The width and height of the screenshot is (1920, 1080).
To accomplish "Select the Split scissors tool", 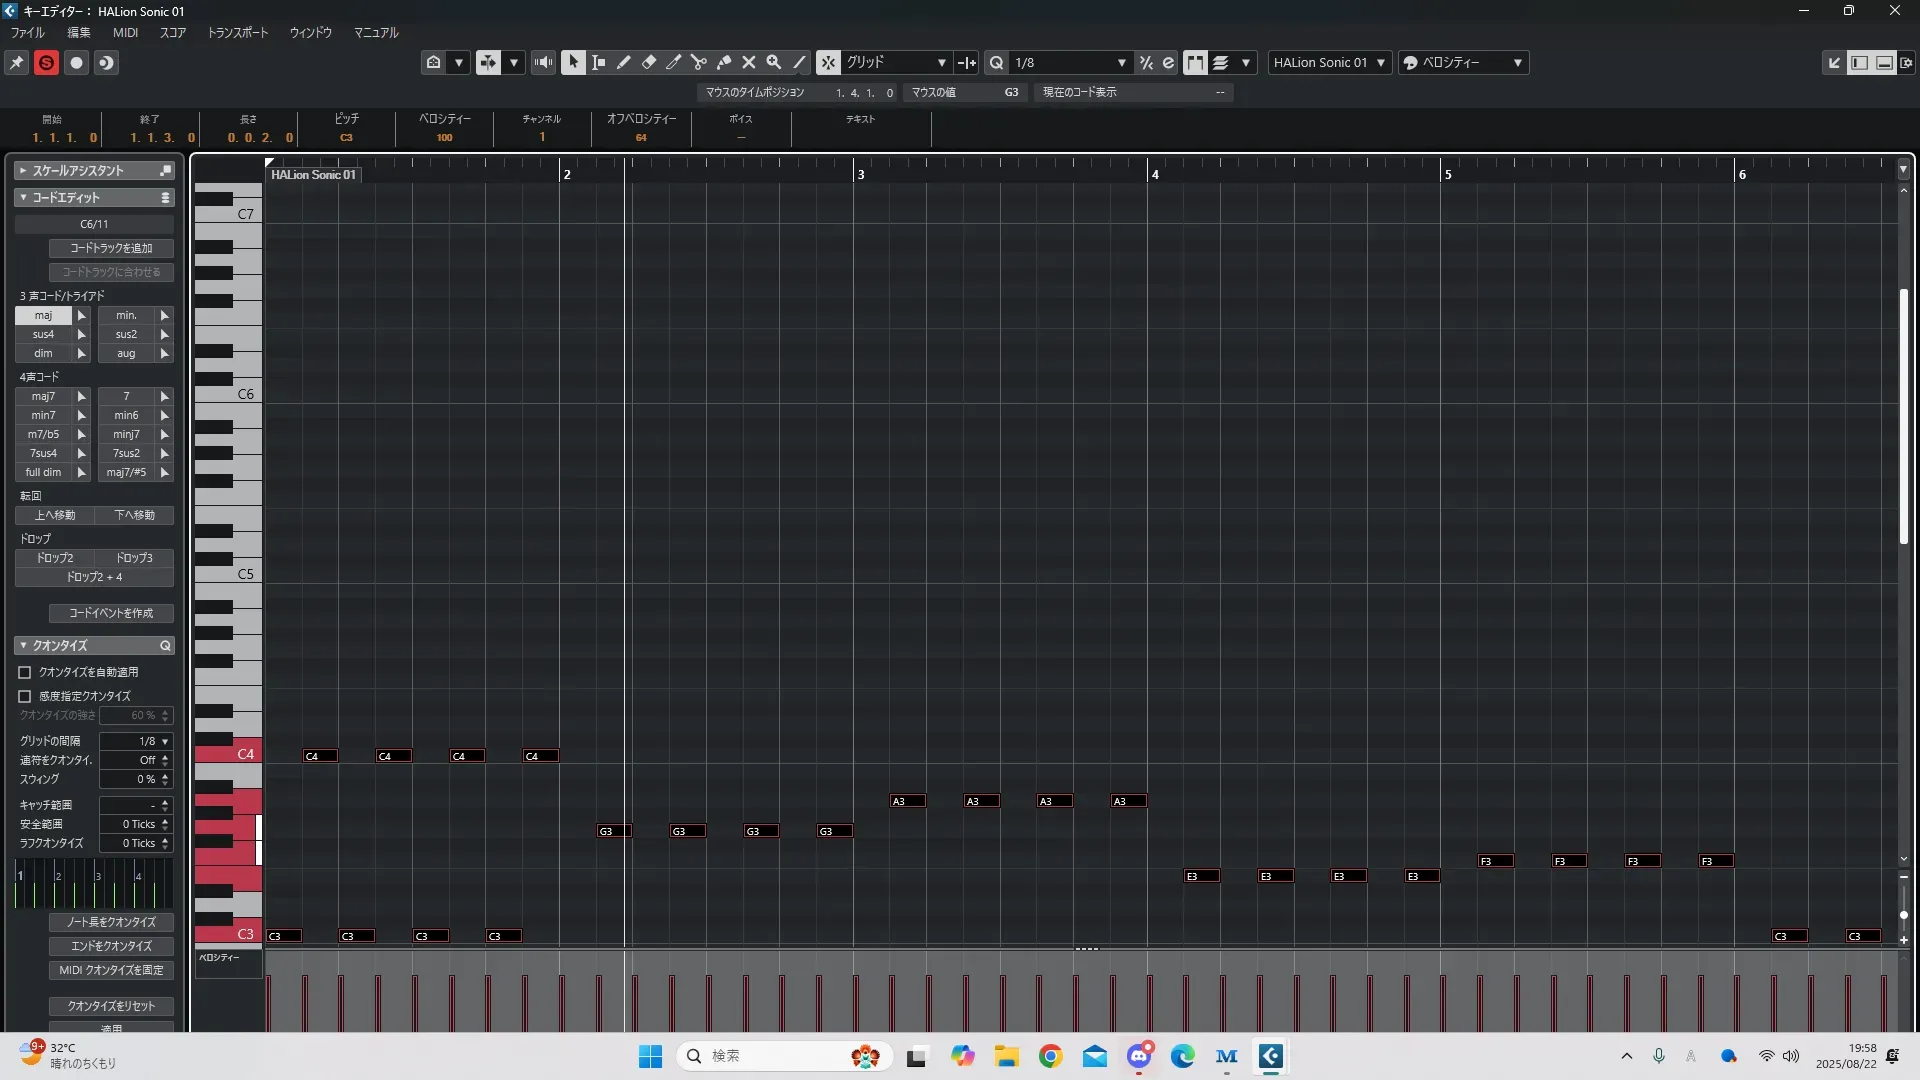I will (x=699, y=62).
